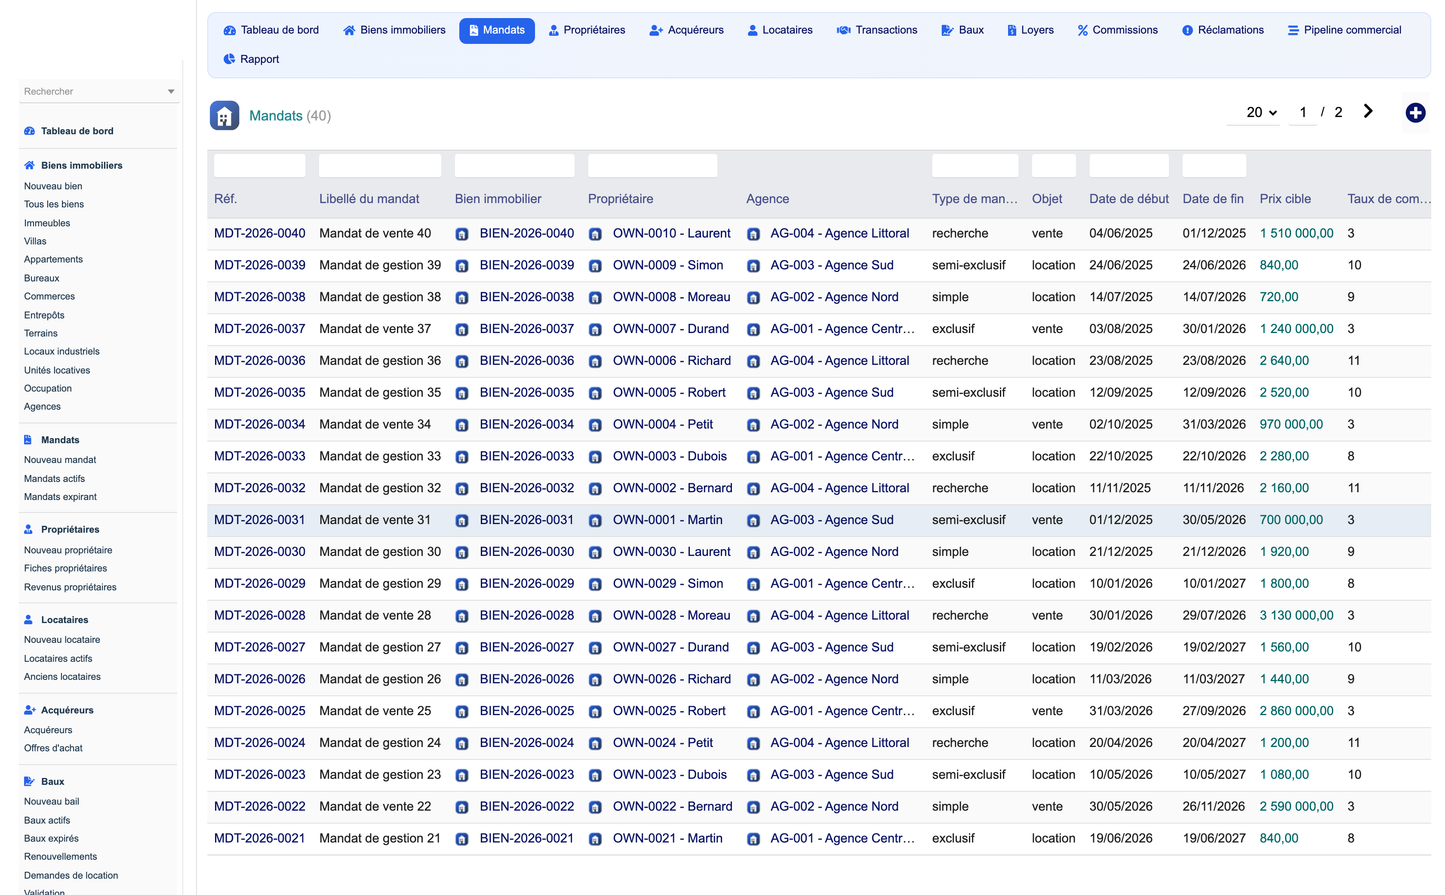Open the Loyers tab
Screen dimensions: 1445x895
click(1030, 30)
